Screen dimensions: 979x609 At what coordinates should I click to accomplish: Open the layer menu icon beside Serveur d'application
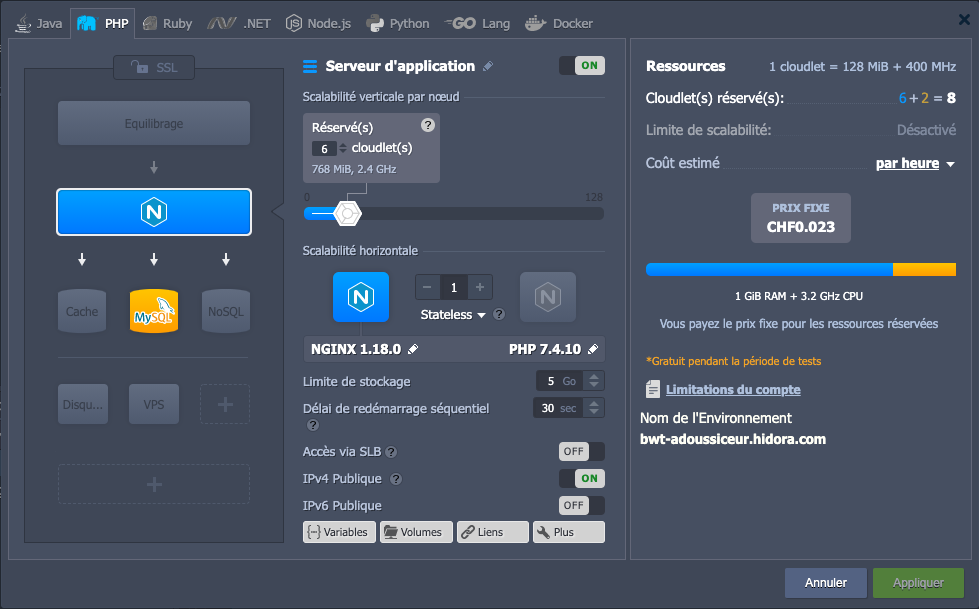(310, 66)
